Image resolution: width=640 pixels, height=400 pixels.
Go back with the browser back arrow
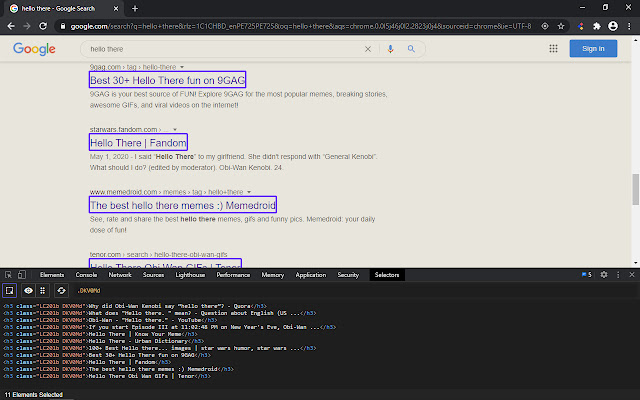[x=11, y=26]
